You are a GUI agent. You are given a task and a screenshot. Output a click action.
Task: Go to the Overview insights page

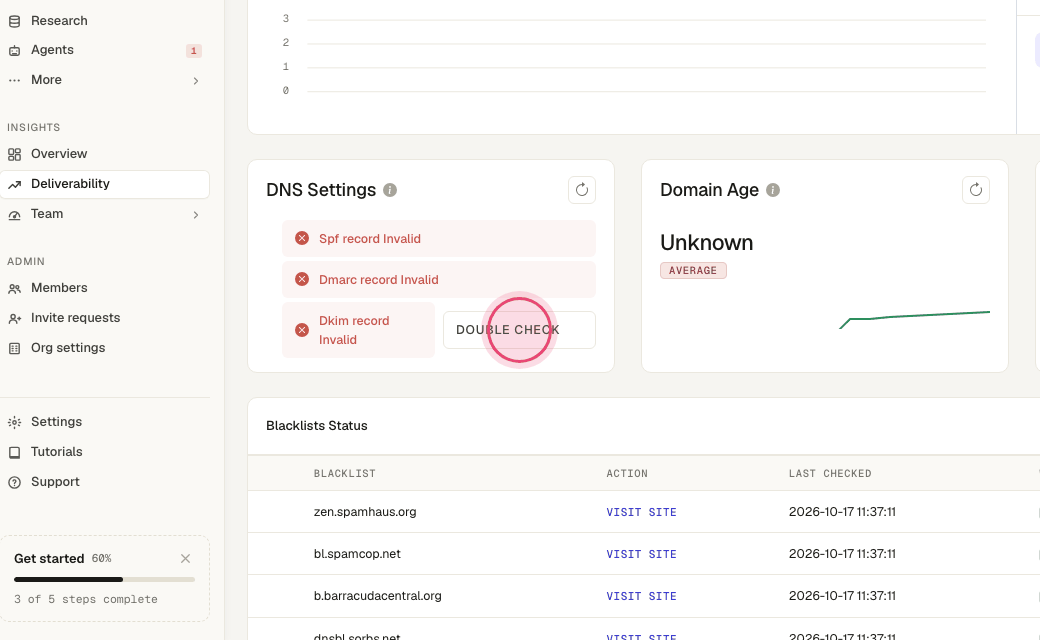(x=59, y=154)
